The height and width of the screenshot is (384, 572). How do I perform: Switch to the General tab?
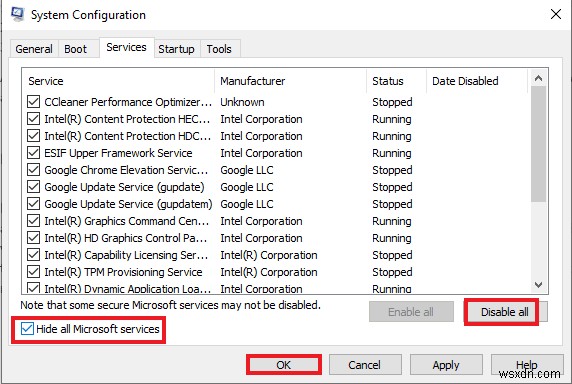[34, 49]
